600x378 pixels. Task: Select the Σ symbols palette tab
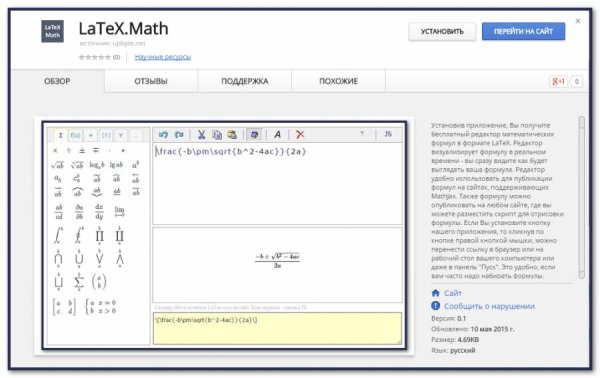coord(60,135)
